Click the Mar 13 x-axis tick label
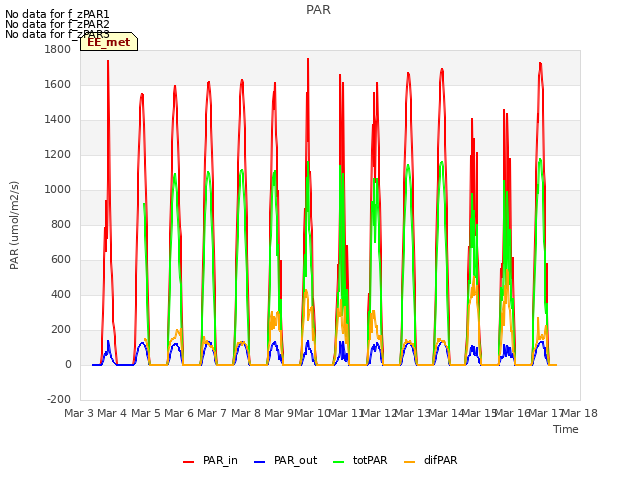This screenshot has height=480, width=640. click(412, 413)
